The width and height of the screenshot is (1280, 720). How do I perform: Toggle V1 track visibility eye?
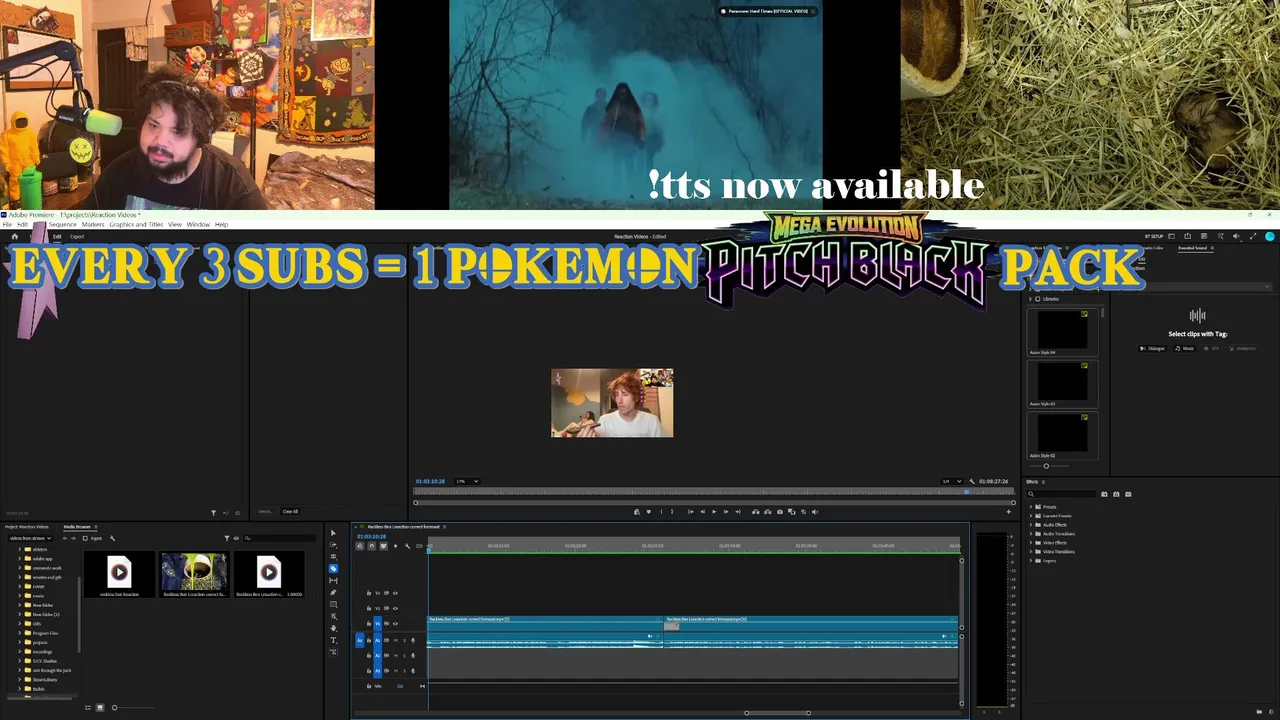tap(395, 623)
